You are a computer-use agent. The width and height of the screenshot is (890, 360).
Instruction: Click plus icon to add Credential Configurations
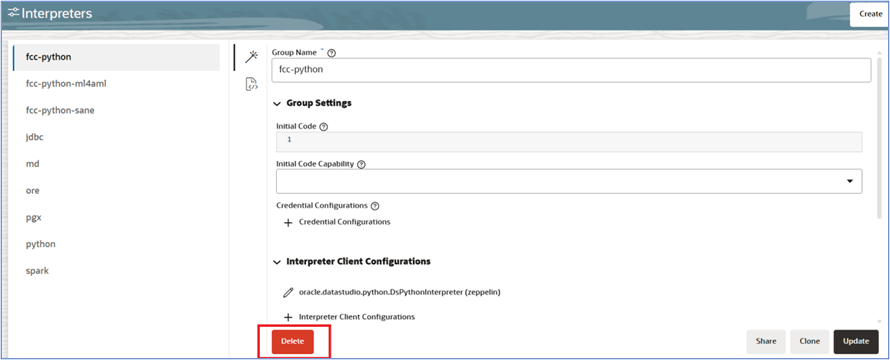click(x=288, y=222)
